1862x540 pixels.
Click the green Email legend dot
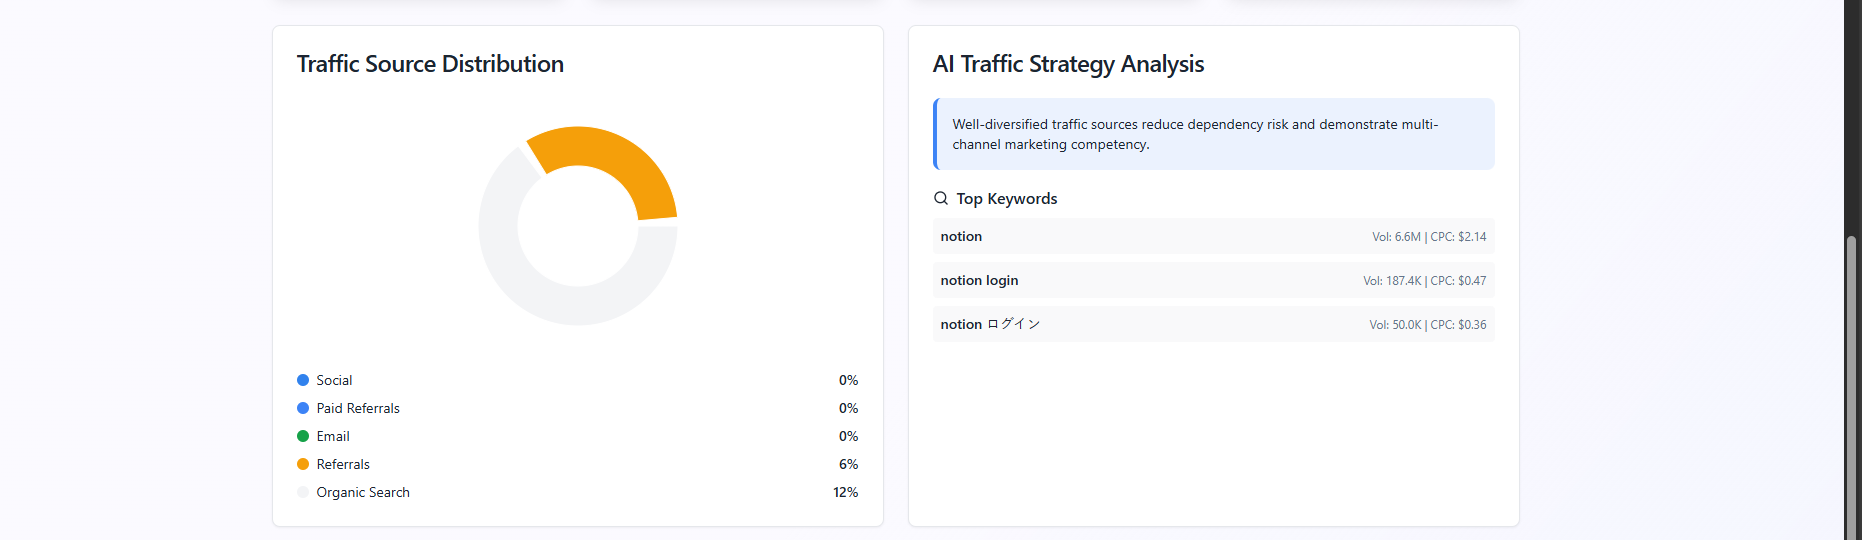[303, 436]
